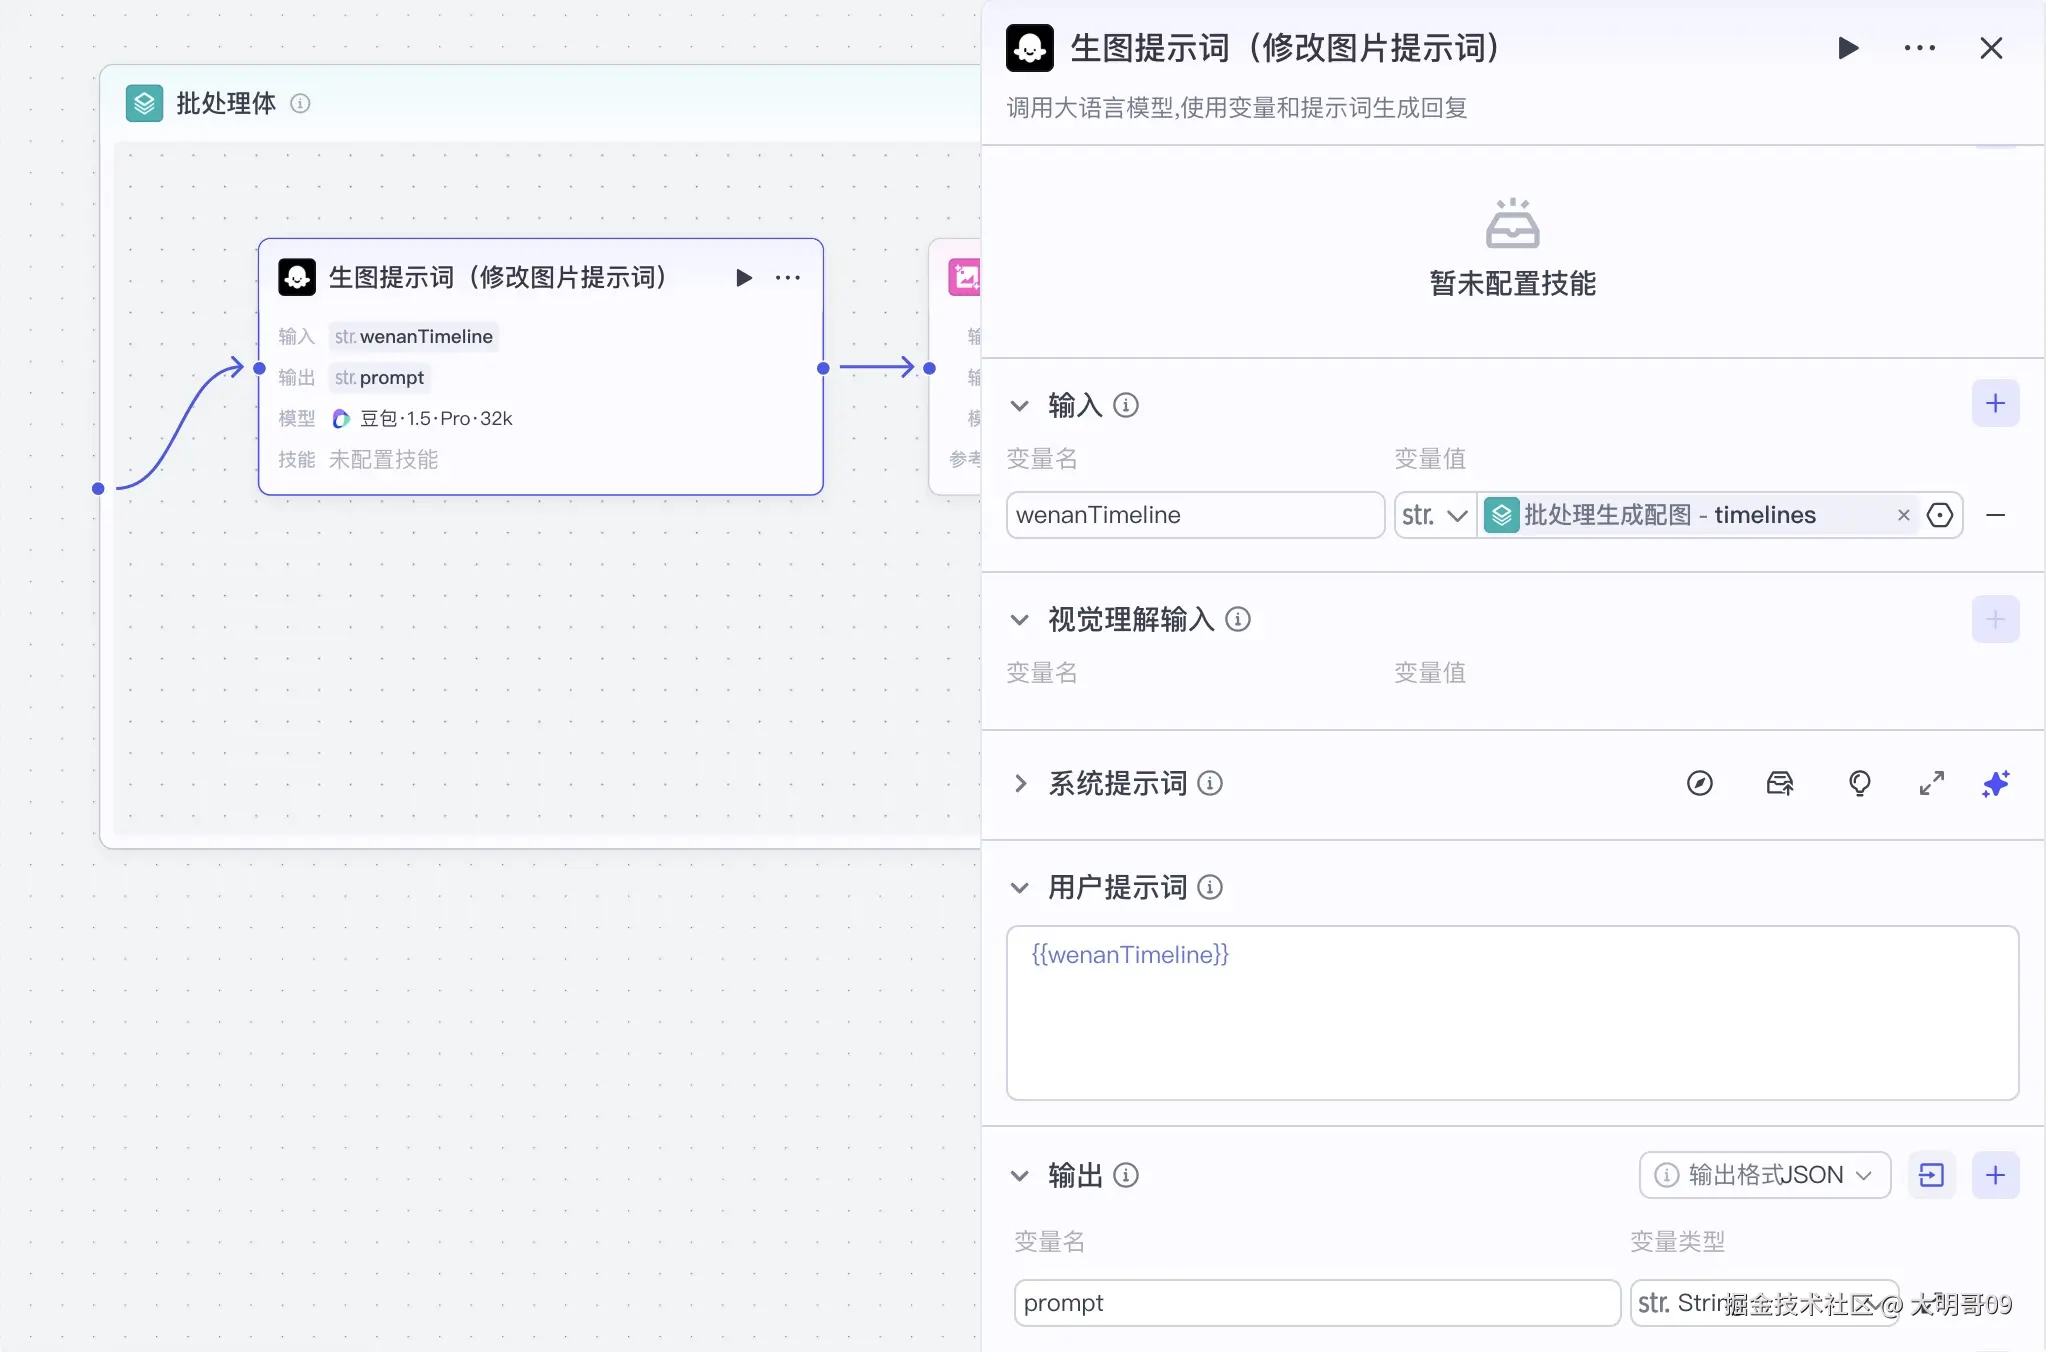Open the canvas node's three-dot menu
The image size is (2046, 1352).
(x=788, y=278)
